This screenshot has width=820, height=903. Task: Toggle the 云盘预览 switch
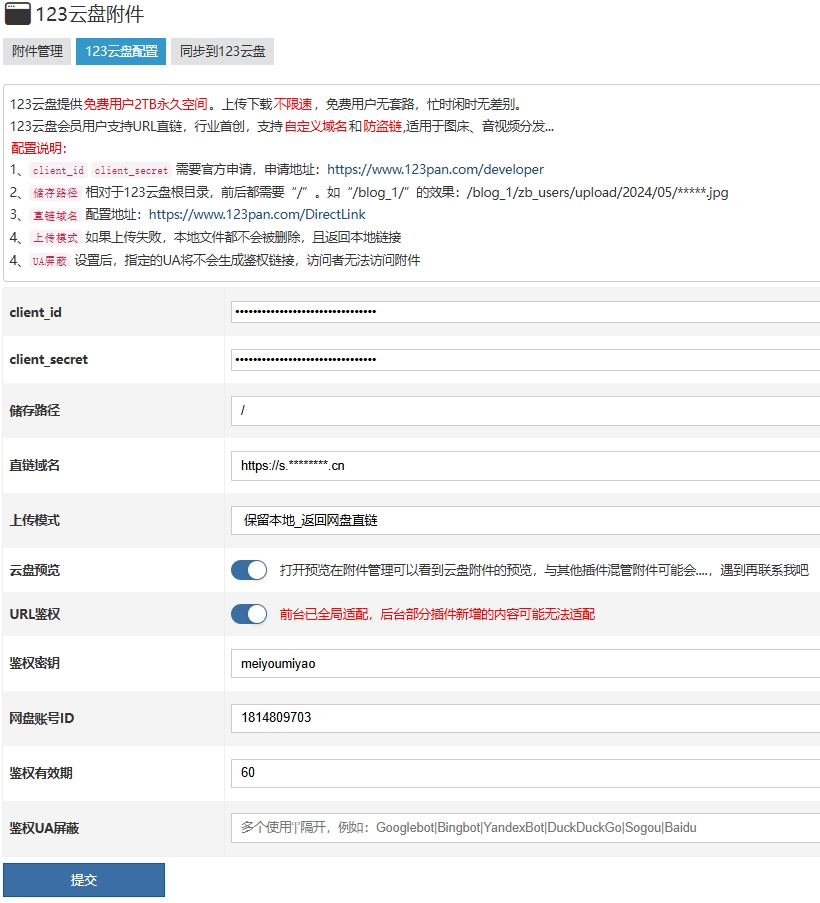[249, 570]
